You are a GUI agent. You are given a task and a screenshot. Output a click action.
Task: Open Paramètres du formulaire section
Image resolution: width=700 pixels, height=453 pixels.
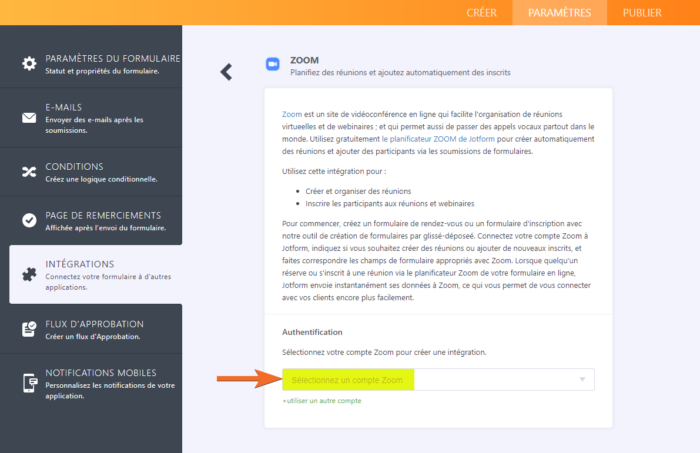(x=91, y=63)
